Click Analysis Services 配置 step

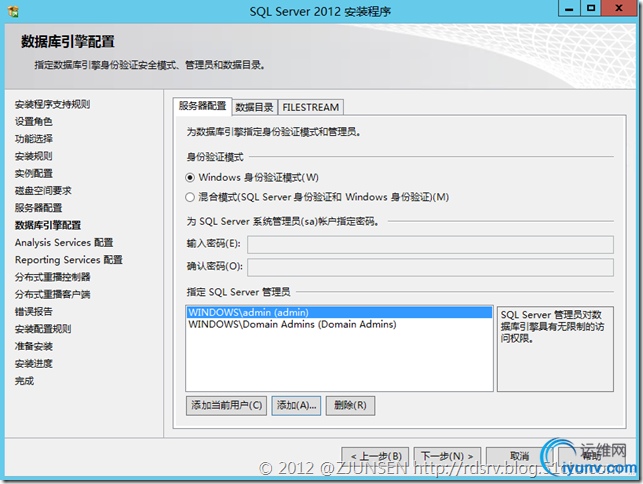pos(64,242)
